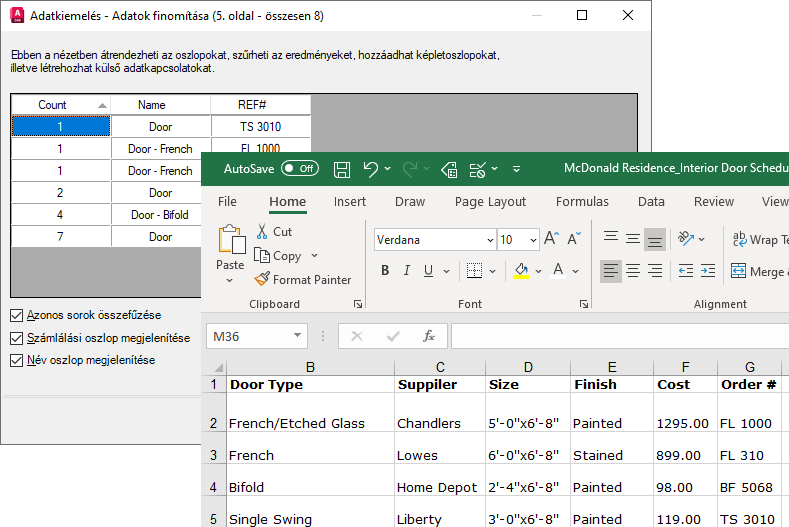Open the Fill Color palette dropdown arrow
Image resolution: width=789 pixels, height=527 pixels.
pyautogui.click(x=538, y=271)
